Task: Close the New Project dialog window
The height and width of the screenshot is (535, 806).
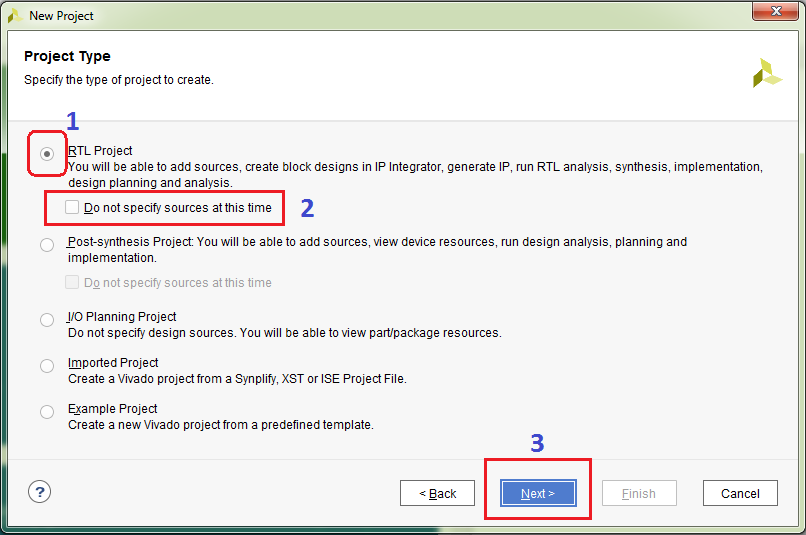Action: pyautogui.click(x=776, y=11)
